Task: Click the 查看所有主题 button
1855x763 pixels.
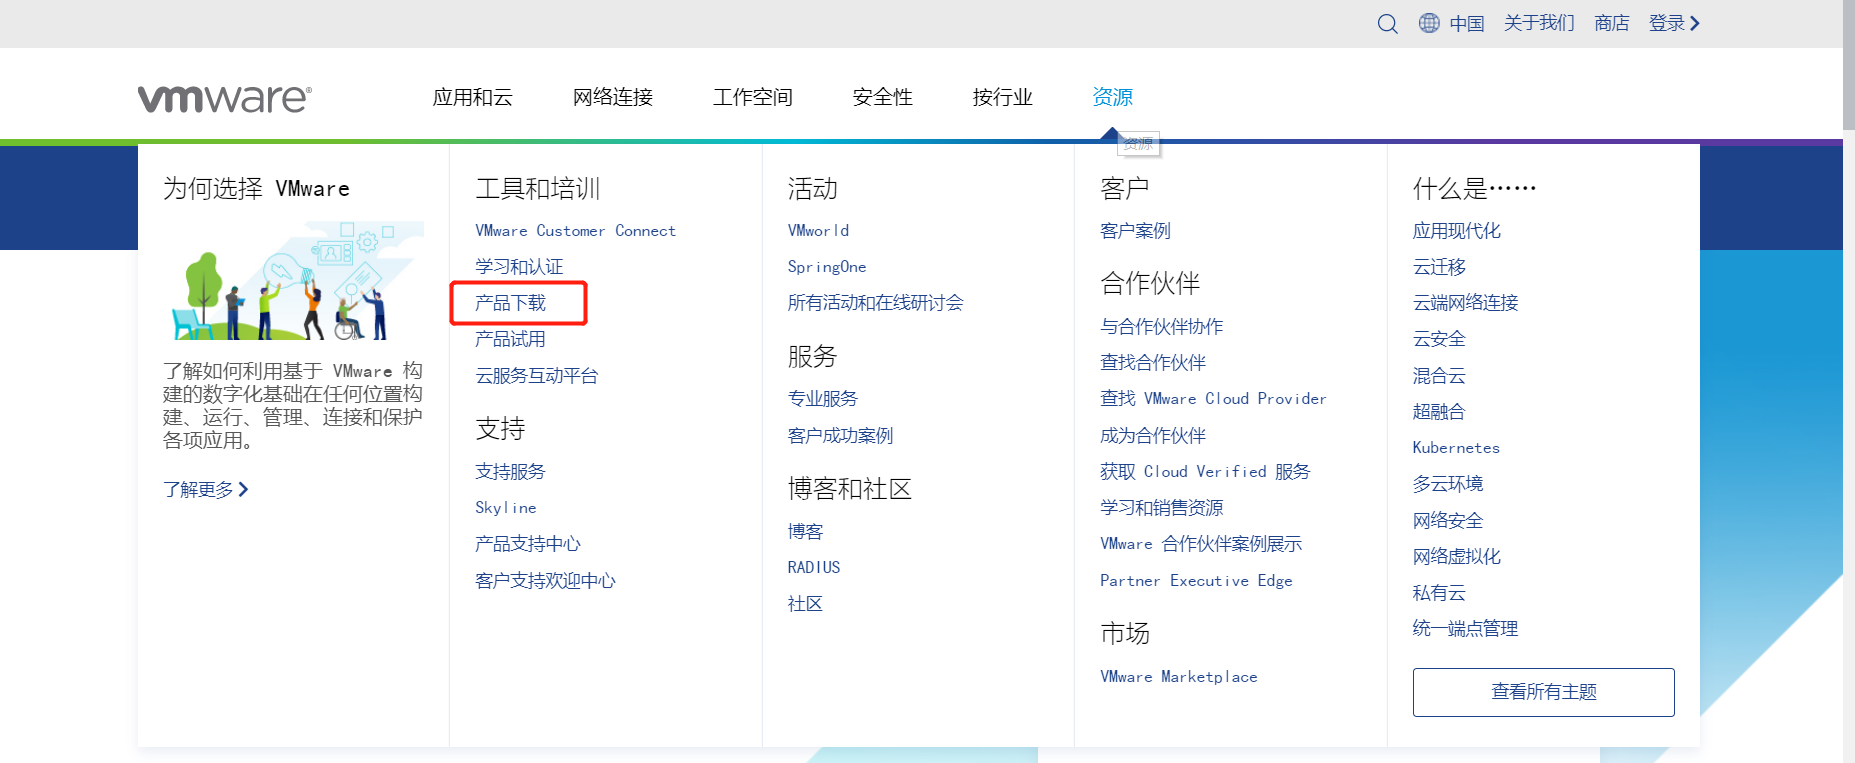Action: (x=1543, y=692)
